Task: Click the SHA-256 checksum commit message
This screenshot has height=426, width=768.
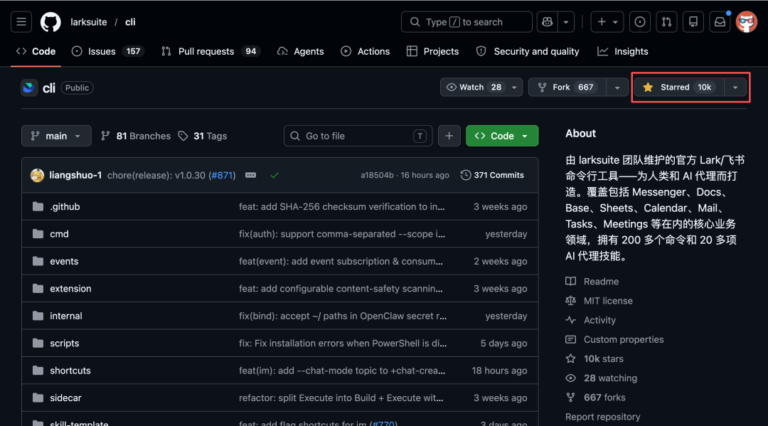Action: coord(342,207)
